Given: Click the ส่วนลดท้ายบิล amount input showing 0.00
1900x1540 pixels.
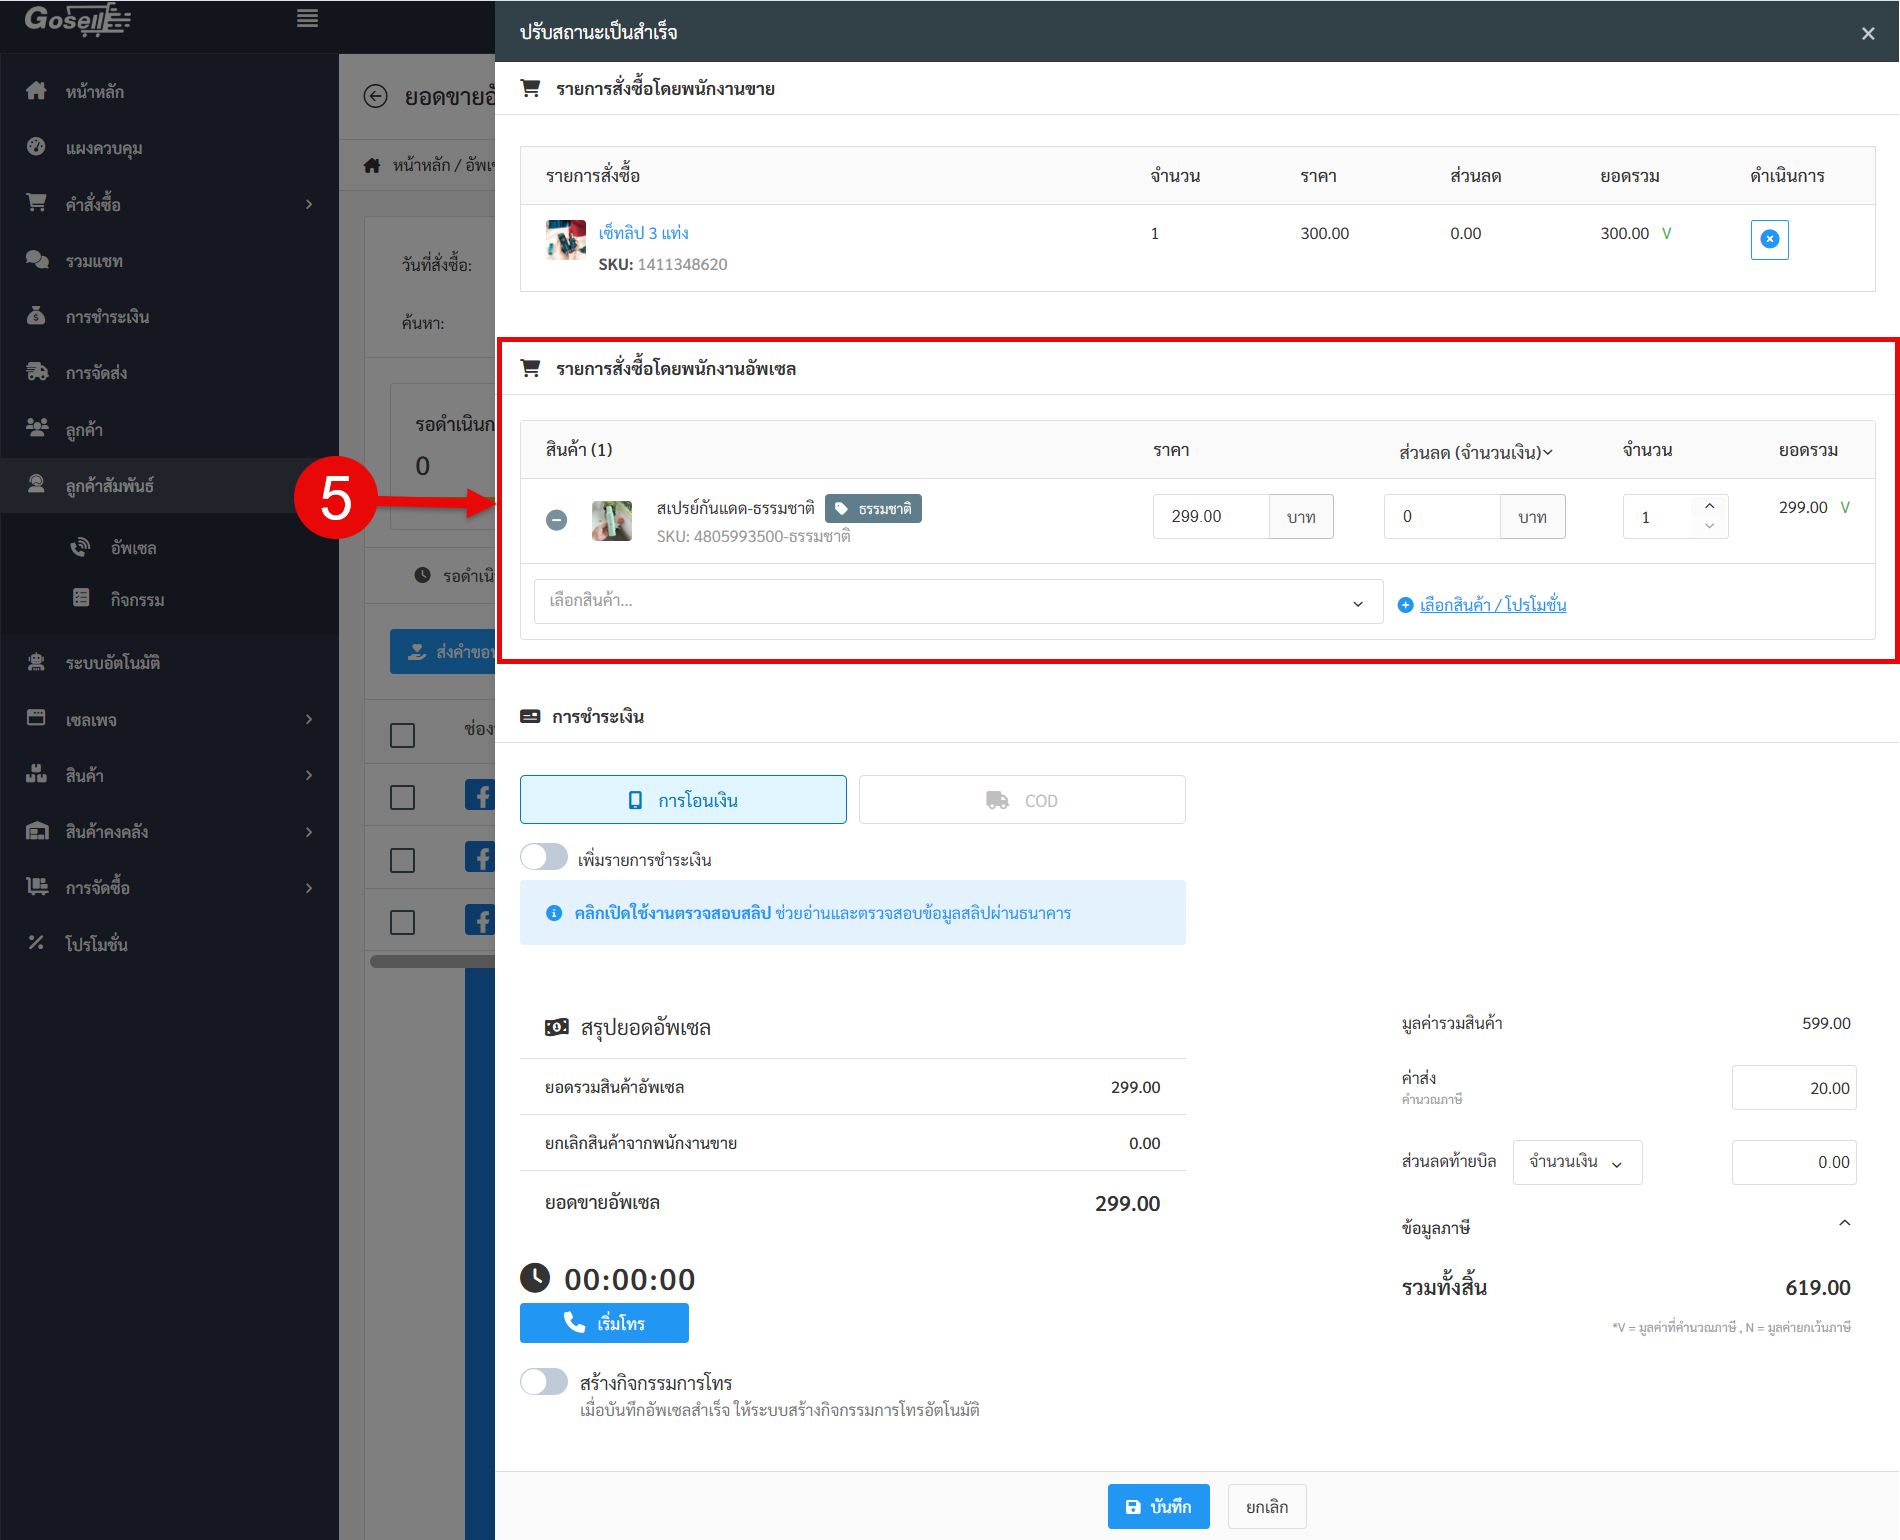Looking at the screenshot, I should (1794, 1162).
